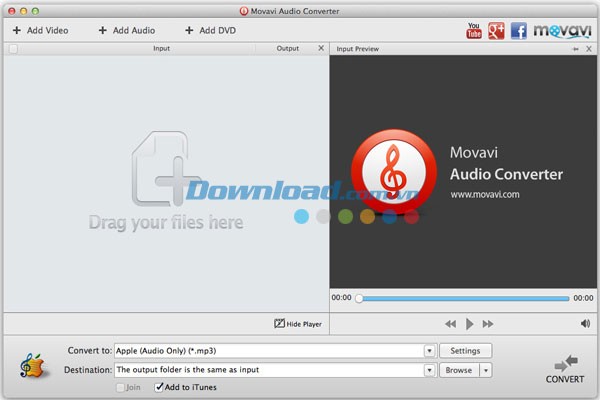The height and width of the screenshot is (400, 600).
Task: Expand the Browse button dropdown arrow
Action: (486, 370)
